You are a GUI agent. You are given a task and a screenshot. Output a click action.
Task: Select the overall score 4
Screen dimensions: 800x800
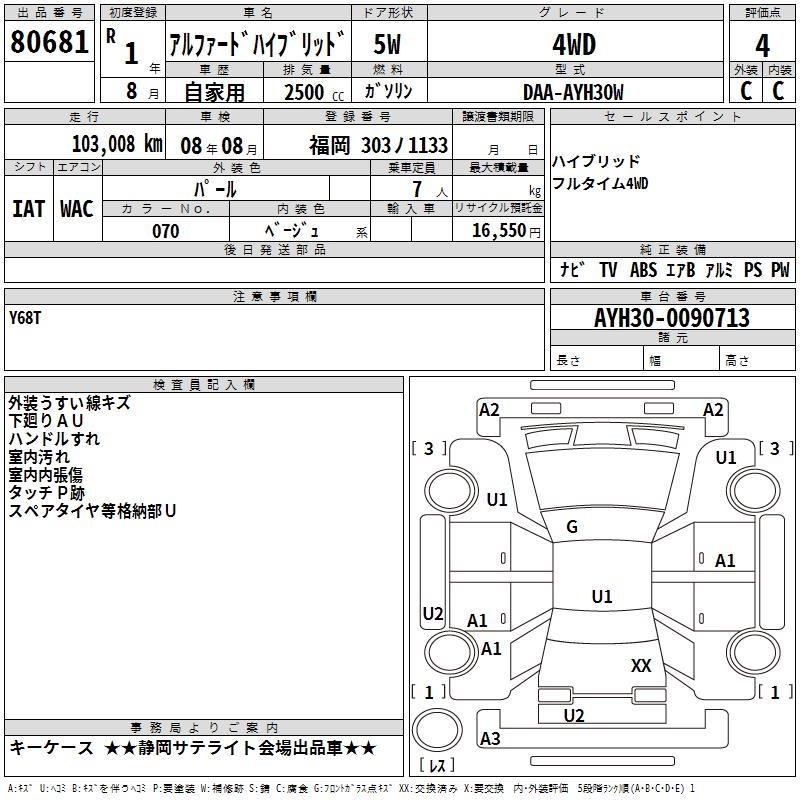tap(762, 45)
